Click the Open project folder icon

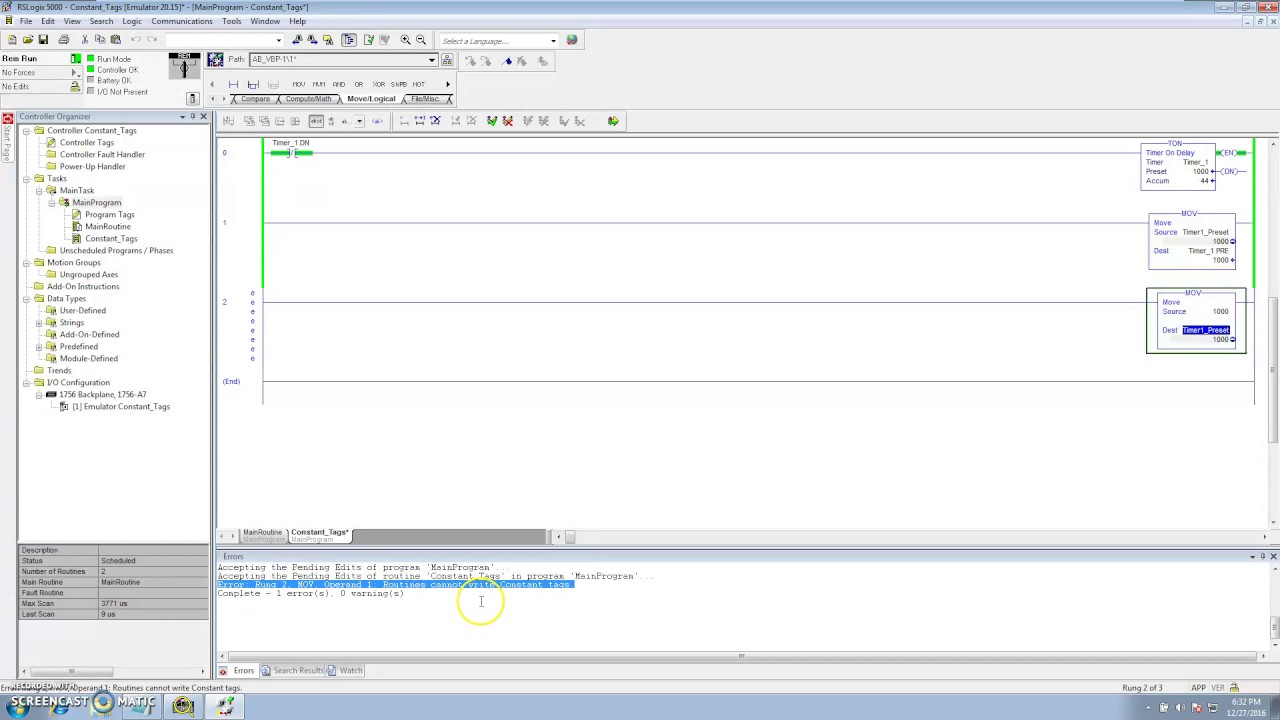pos(27,40)
